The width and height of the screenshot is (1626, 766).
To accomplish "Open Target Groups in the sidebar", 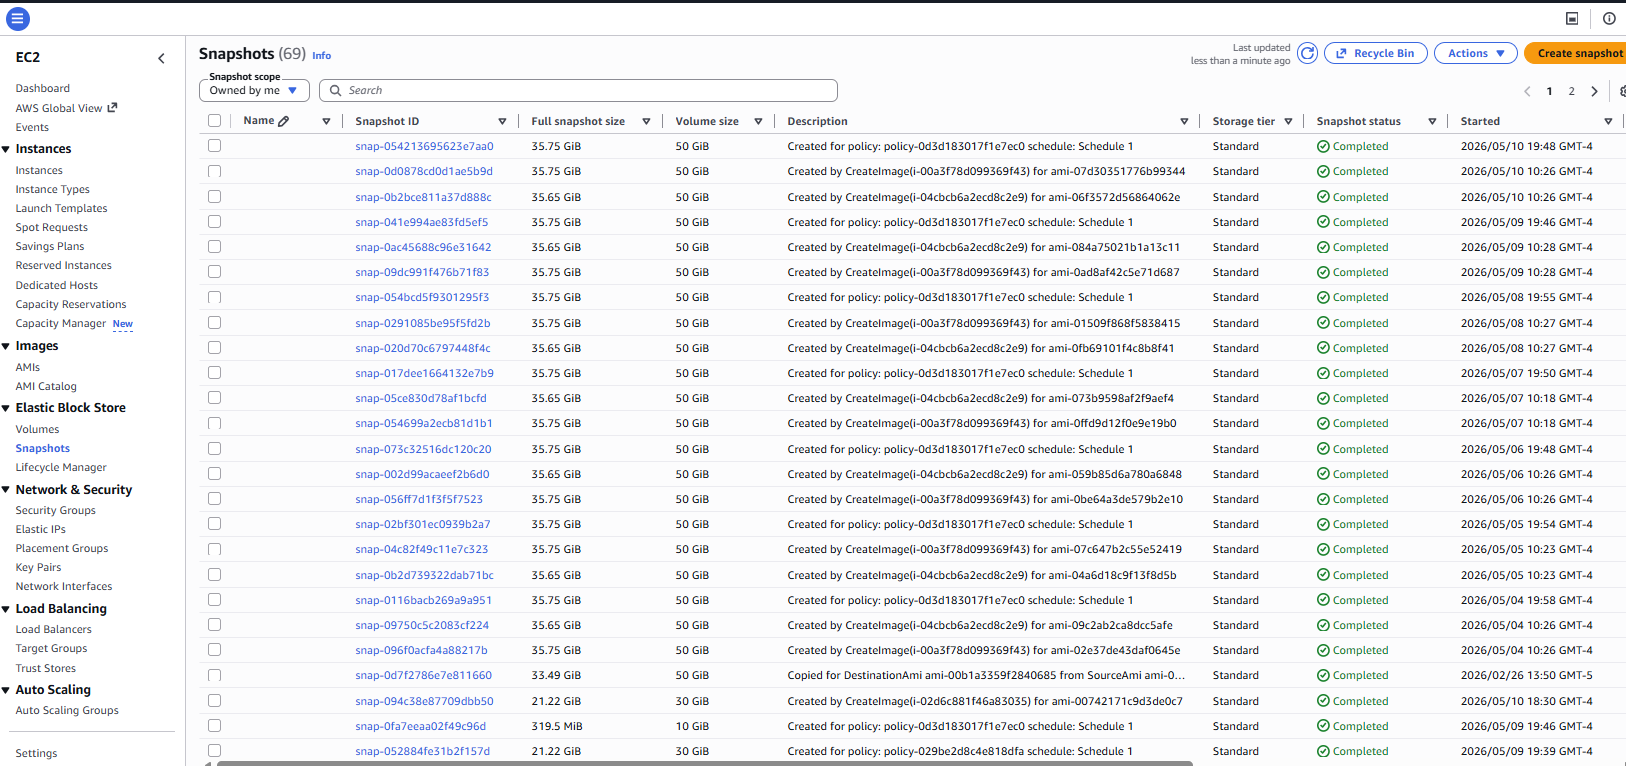I will (x=52, y=648).
